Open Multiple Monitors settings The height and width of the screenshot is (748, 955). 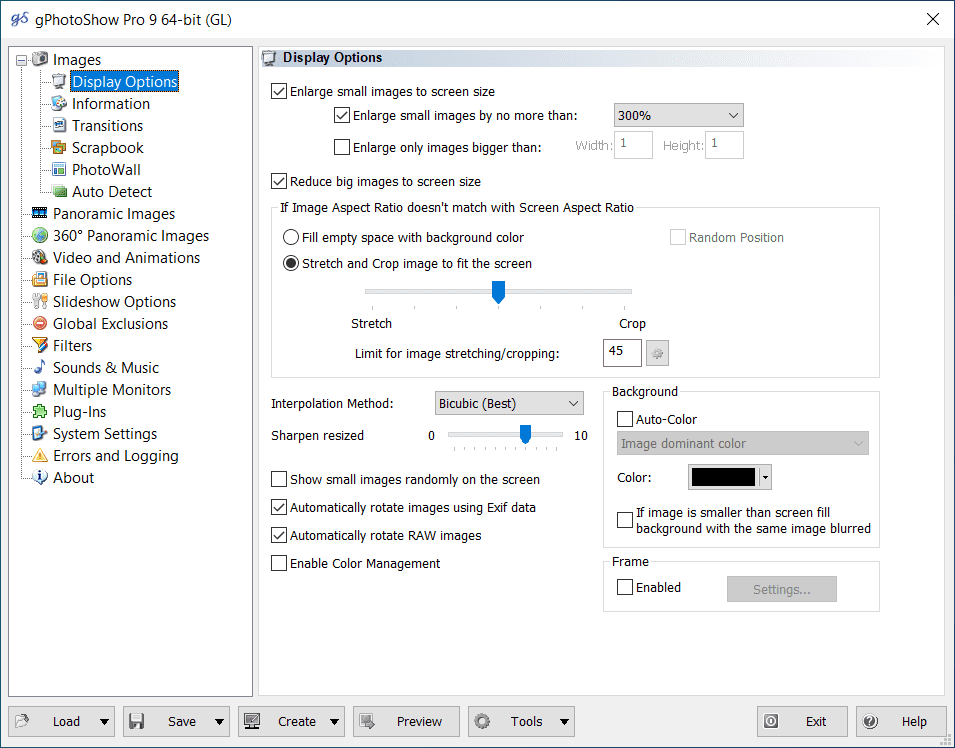tap(111, 389)
